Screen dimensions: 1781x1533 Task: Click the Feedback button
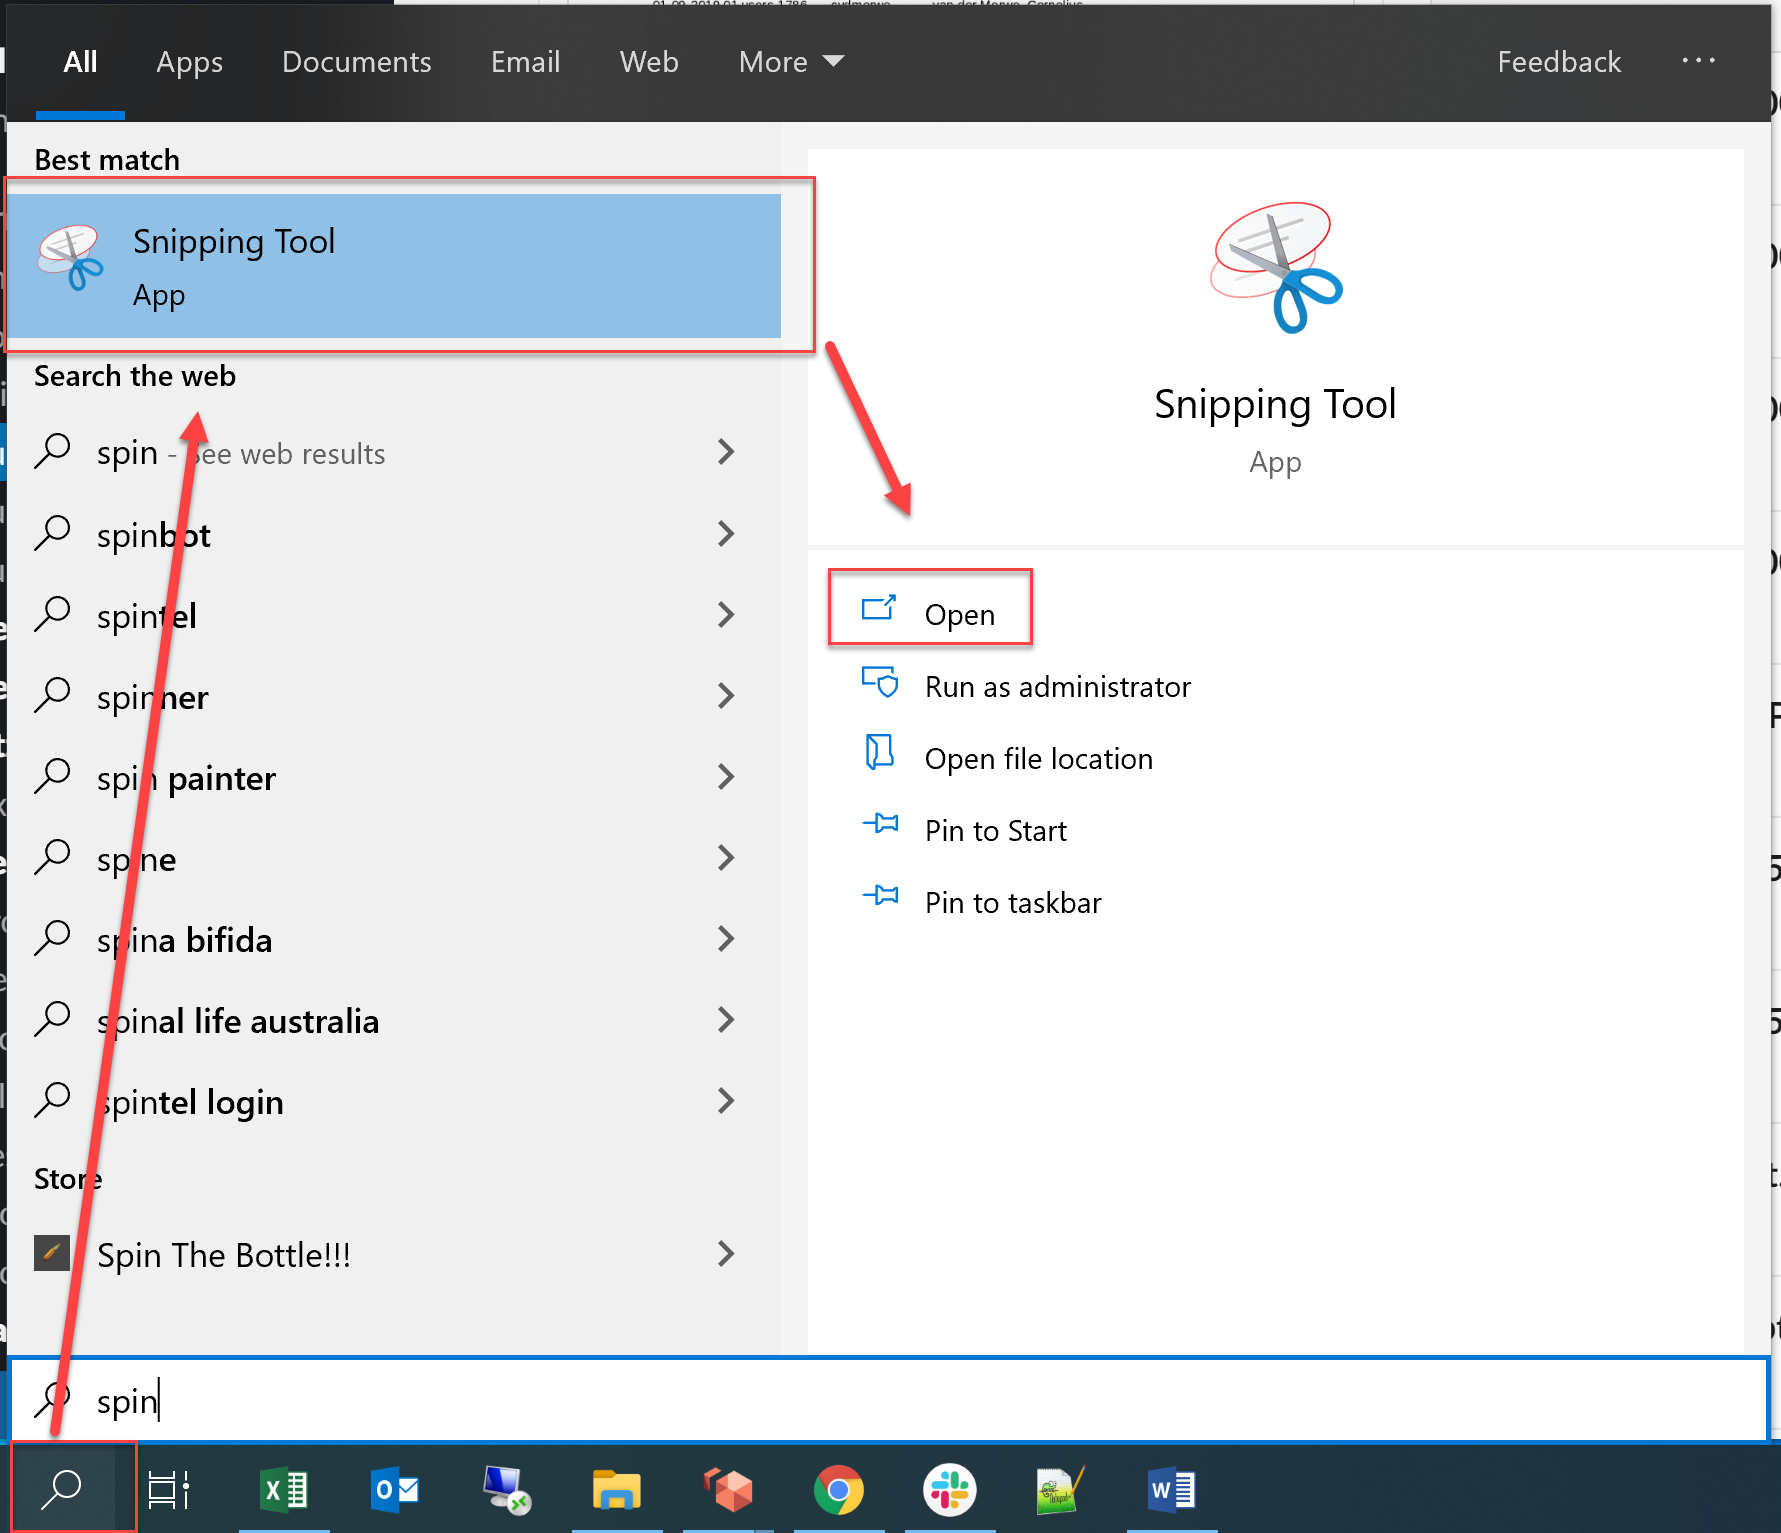pos(1559,62)
